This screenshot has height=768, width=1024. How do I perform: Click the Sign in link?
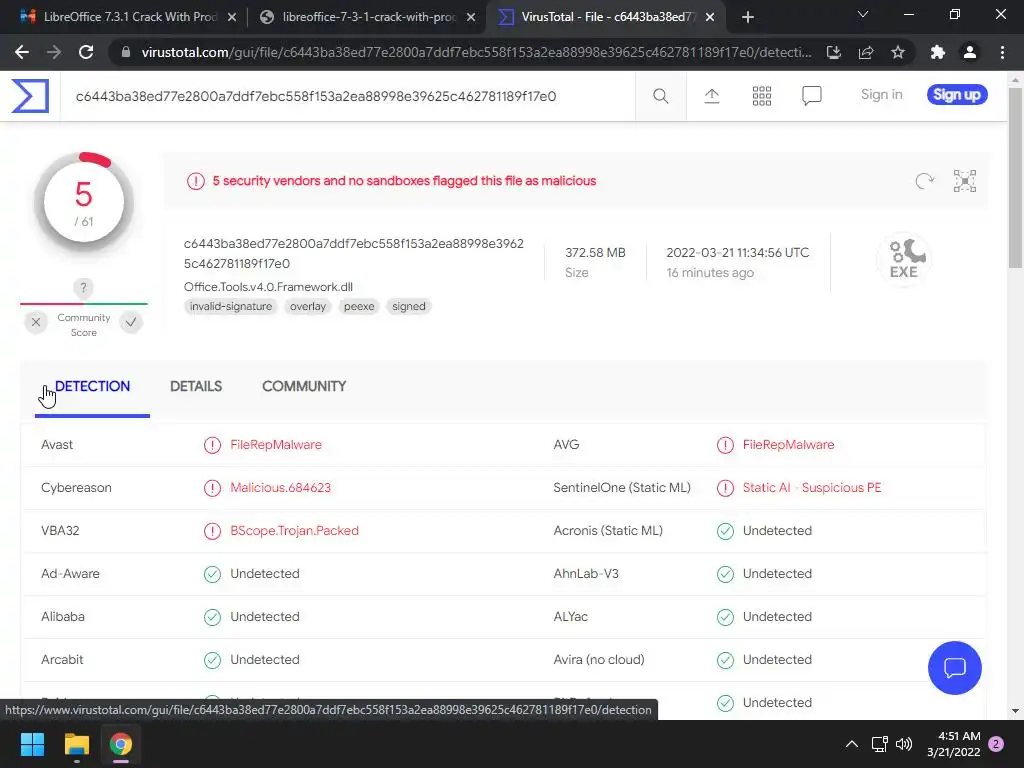(881, 95)
